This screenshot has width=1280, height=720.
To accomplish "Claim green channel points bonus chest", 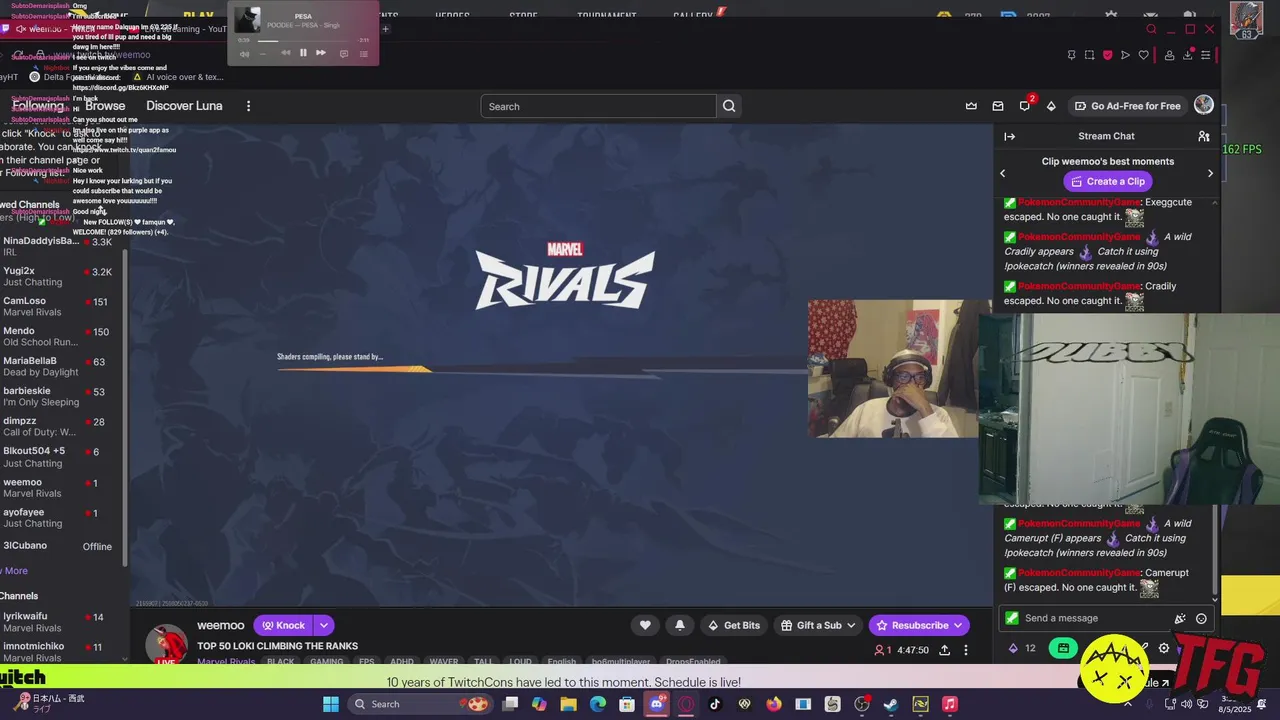I will tap(1063, 648).
